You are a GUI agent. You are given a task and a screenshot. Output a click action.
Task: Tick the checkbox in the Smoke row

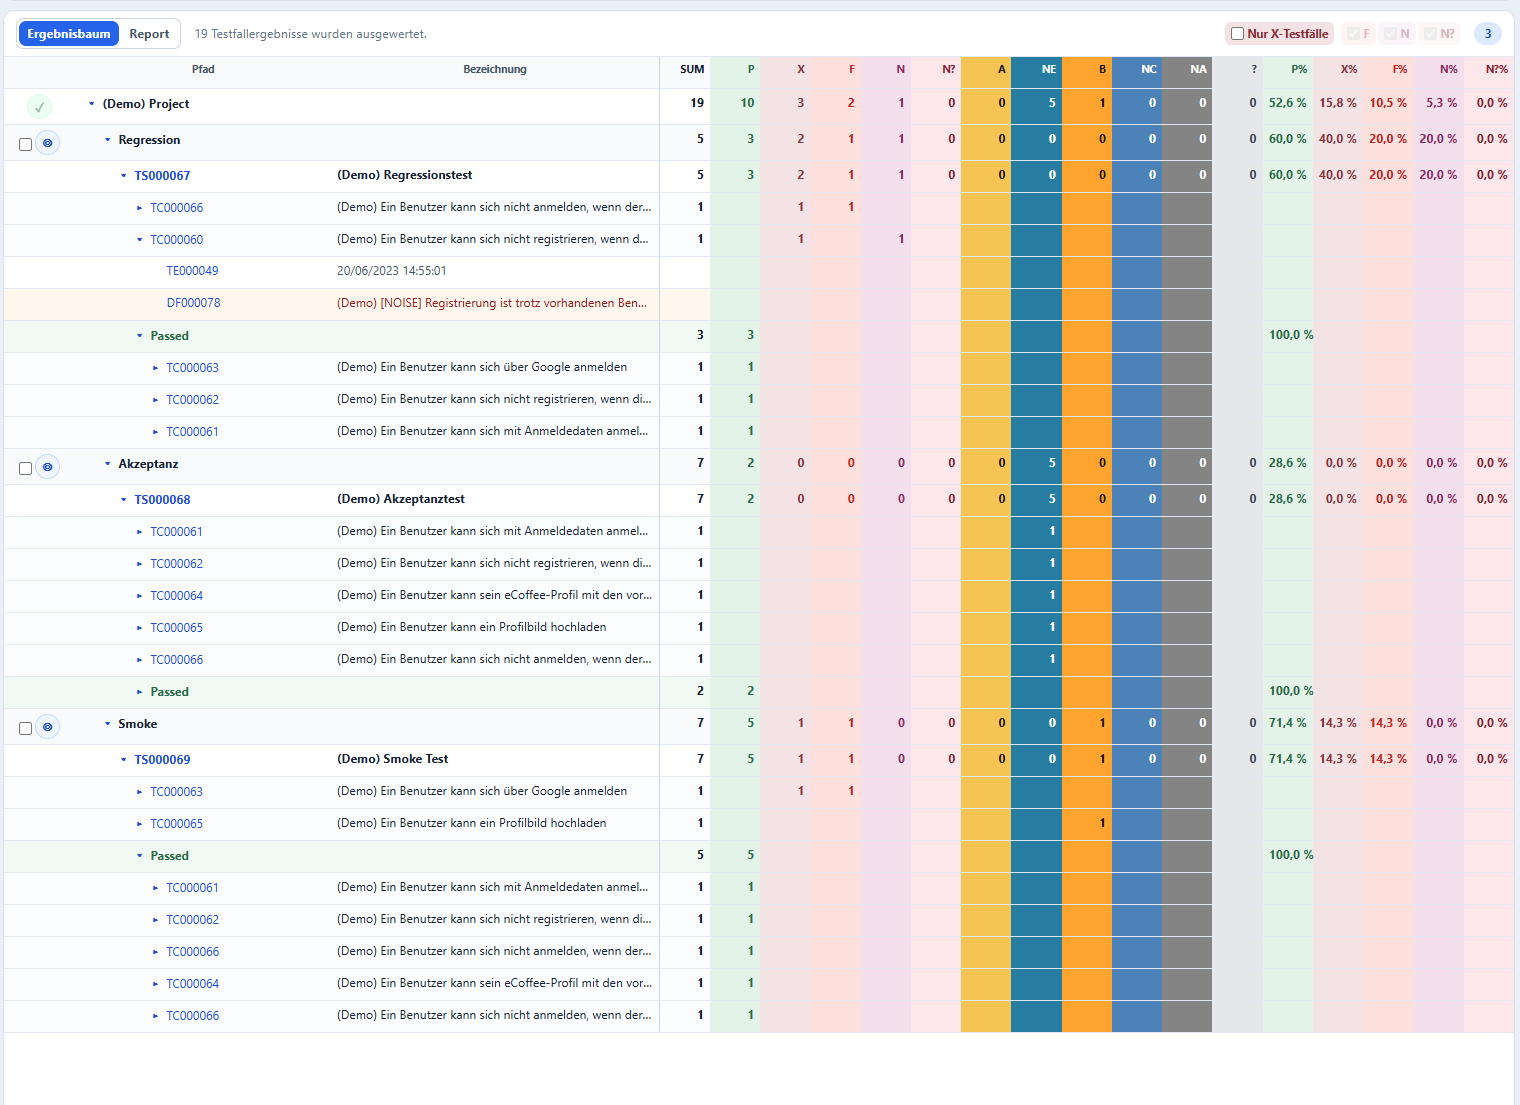click(25, 728)
